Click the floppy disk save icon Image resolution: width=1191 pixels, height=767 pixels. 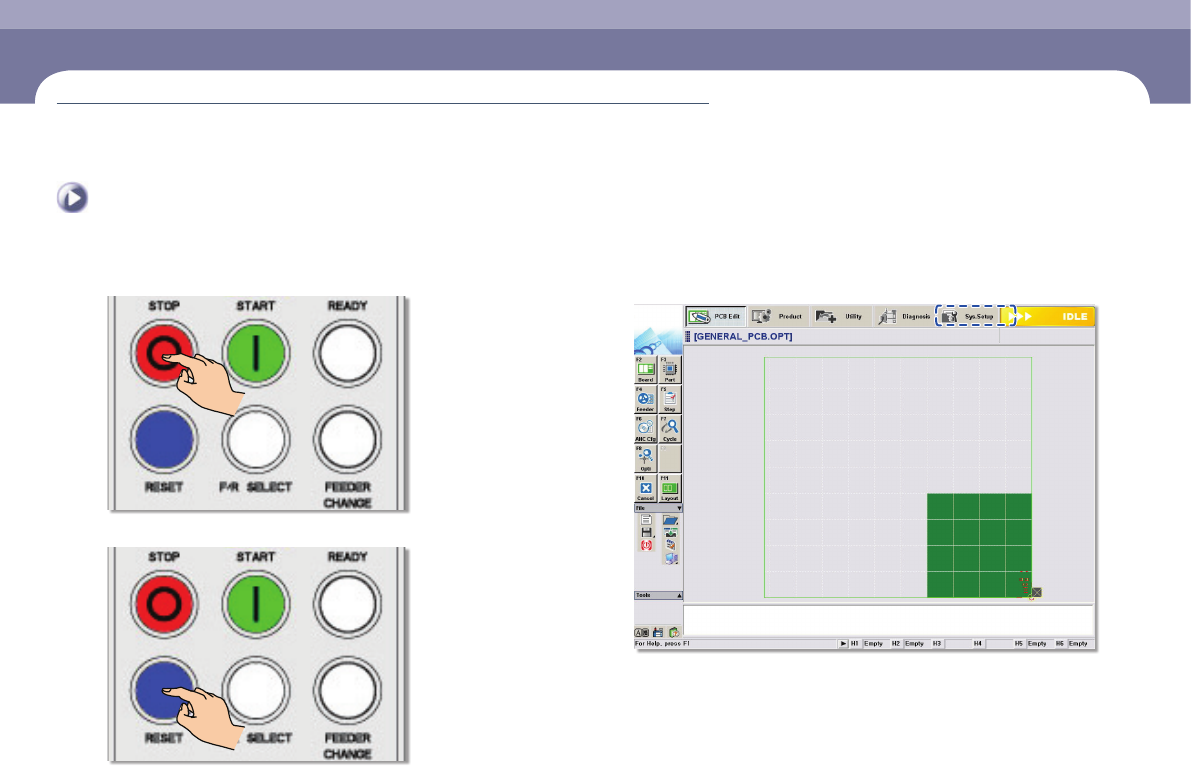tap(646, 532)
